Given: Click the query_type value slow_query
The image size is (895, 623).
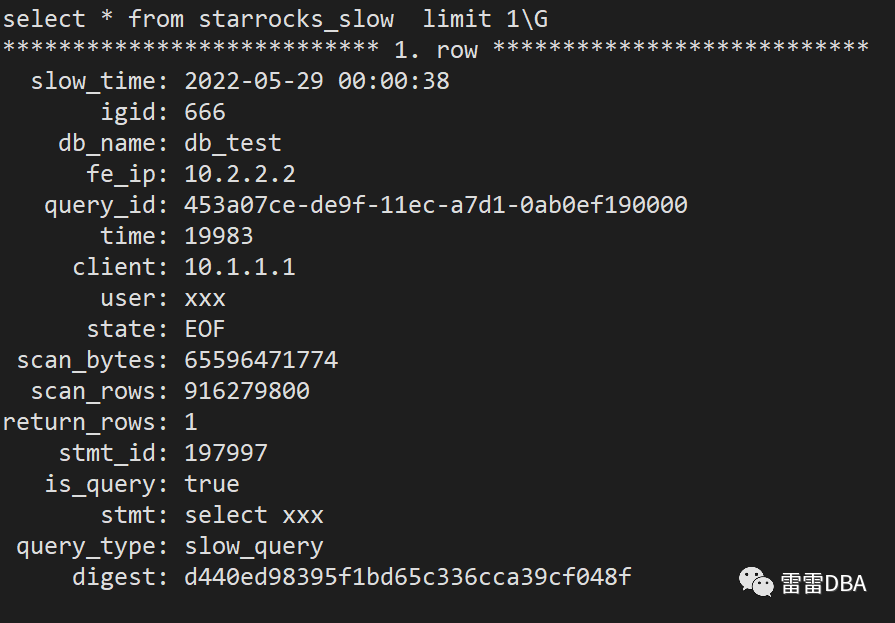Looking at the screenshot, I should (x=254, y=546).
